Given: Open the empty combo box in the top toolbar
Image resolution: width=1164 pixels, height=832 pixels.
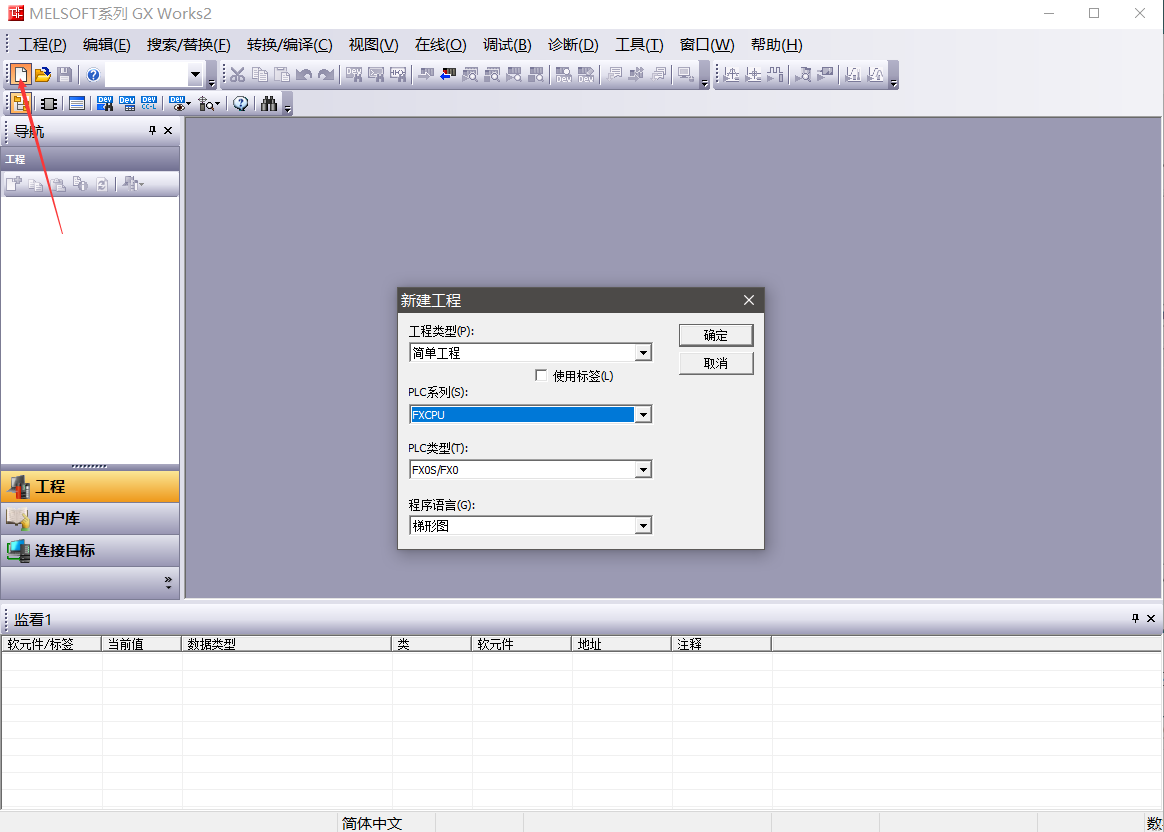Looking at the screenshot, I should 195,74.
